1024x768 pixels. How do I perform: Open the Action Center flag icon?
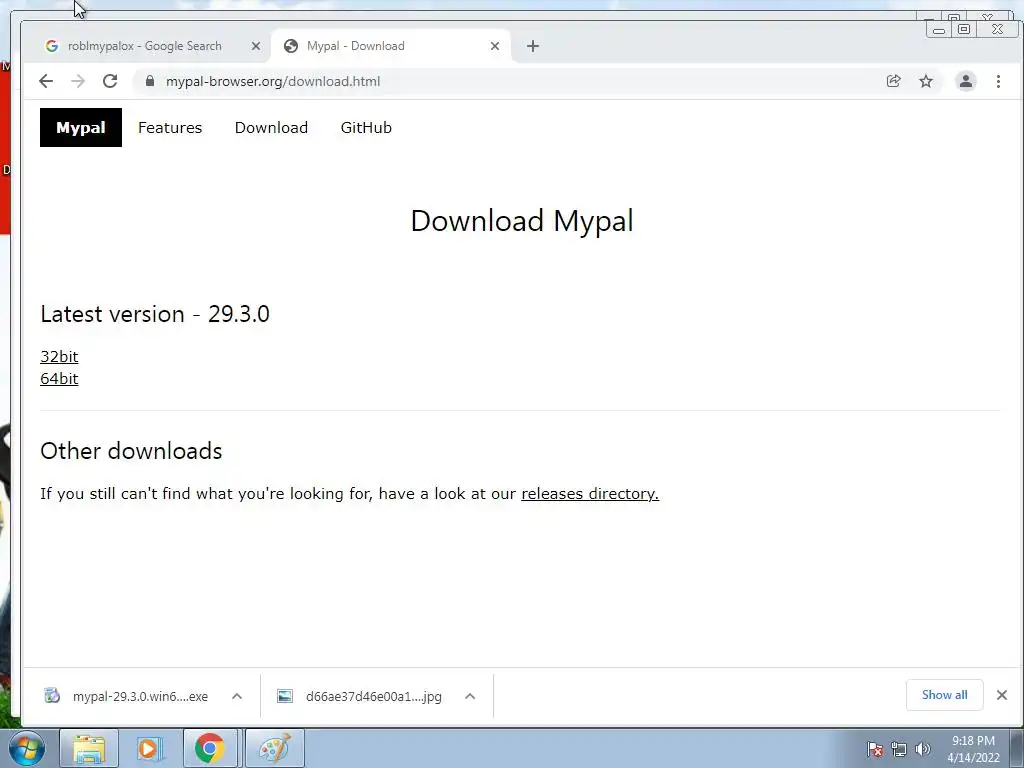(x=875, y=749)
